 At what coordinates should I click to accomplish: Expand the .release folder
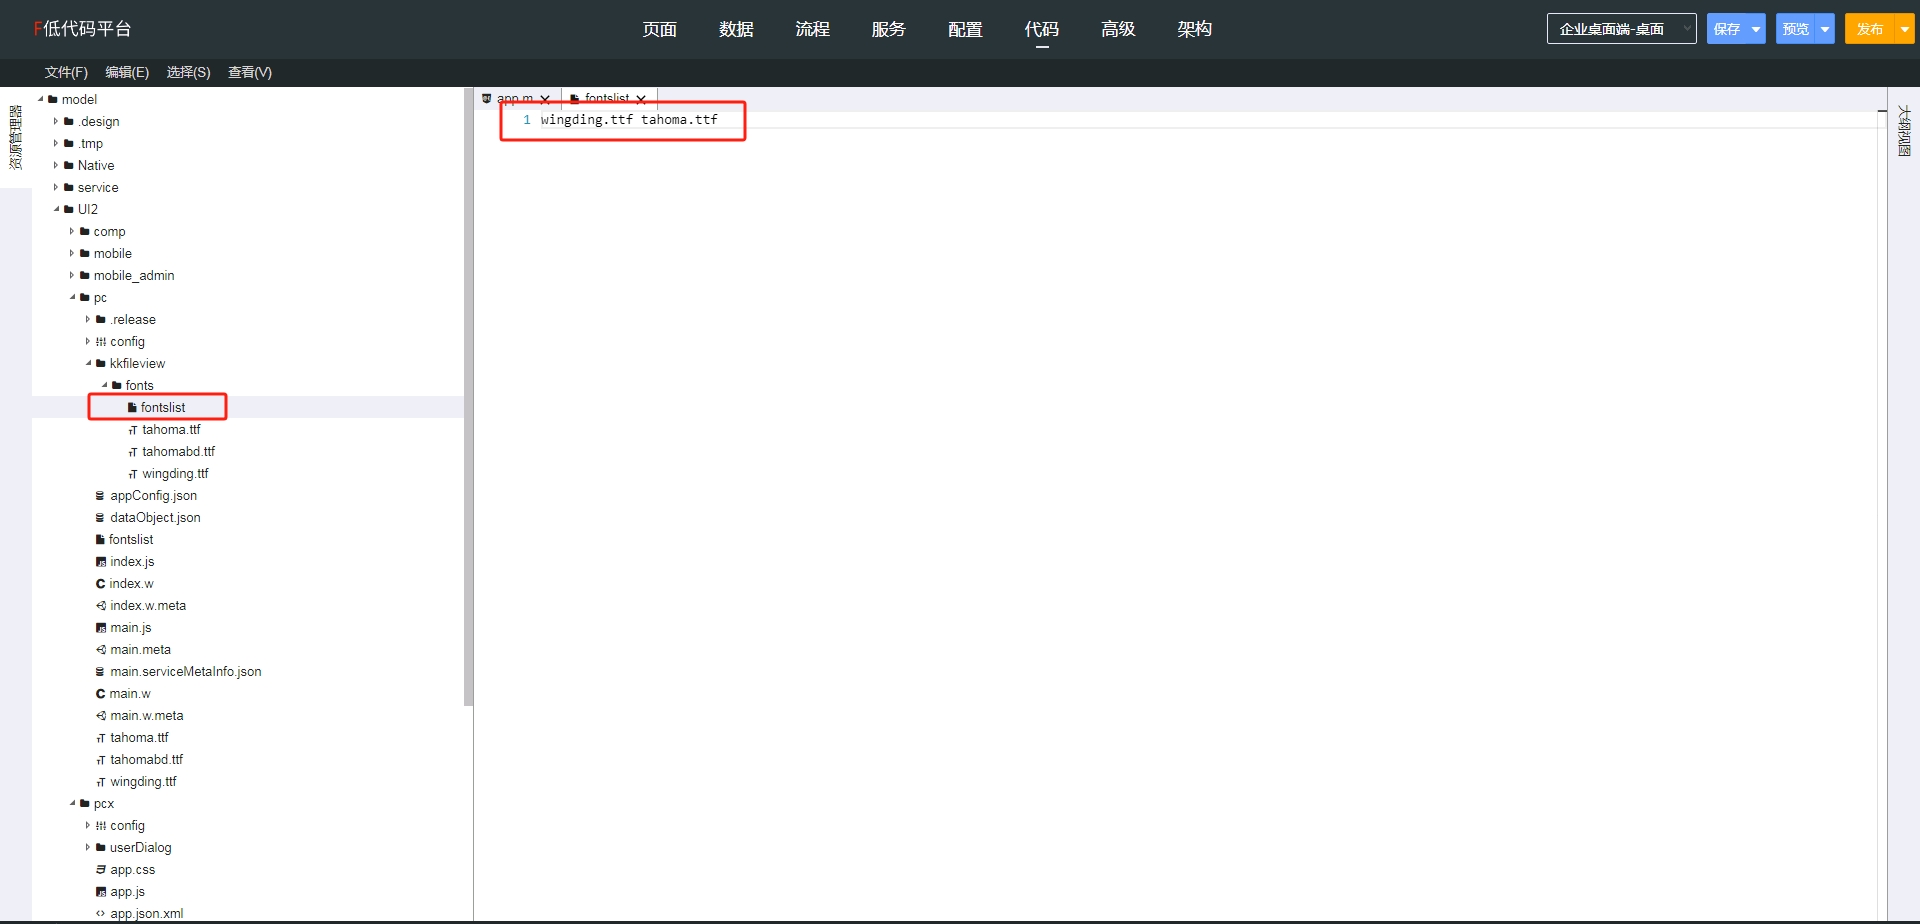click(88, 319)
